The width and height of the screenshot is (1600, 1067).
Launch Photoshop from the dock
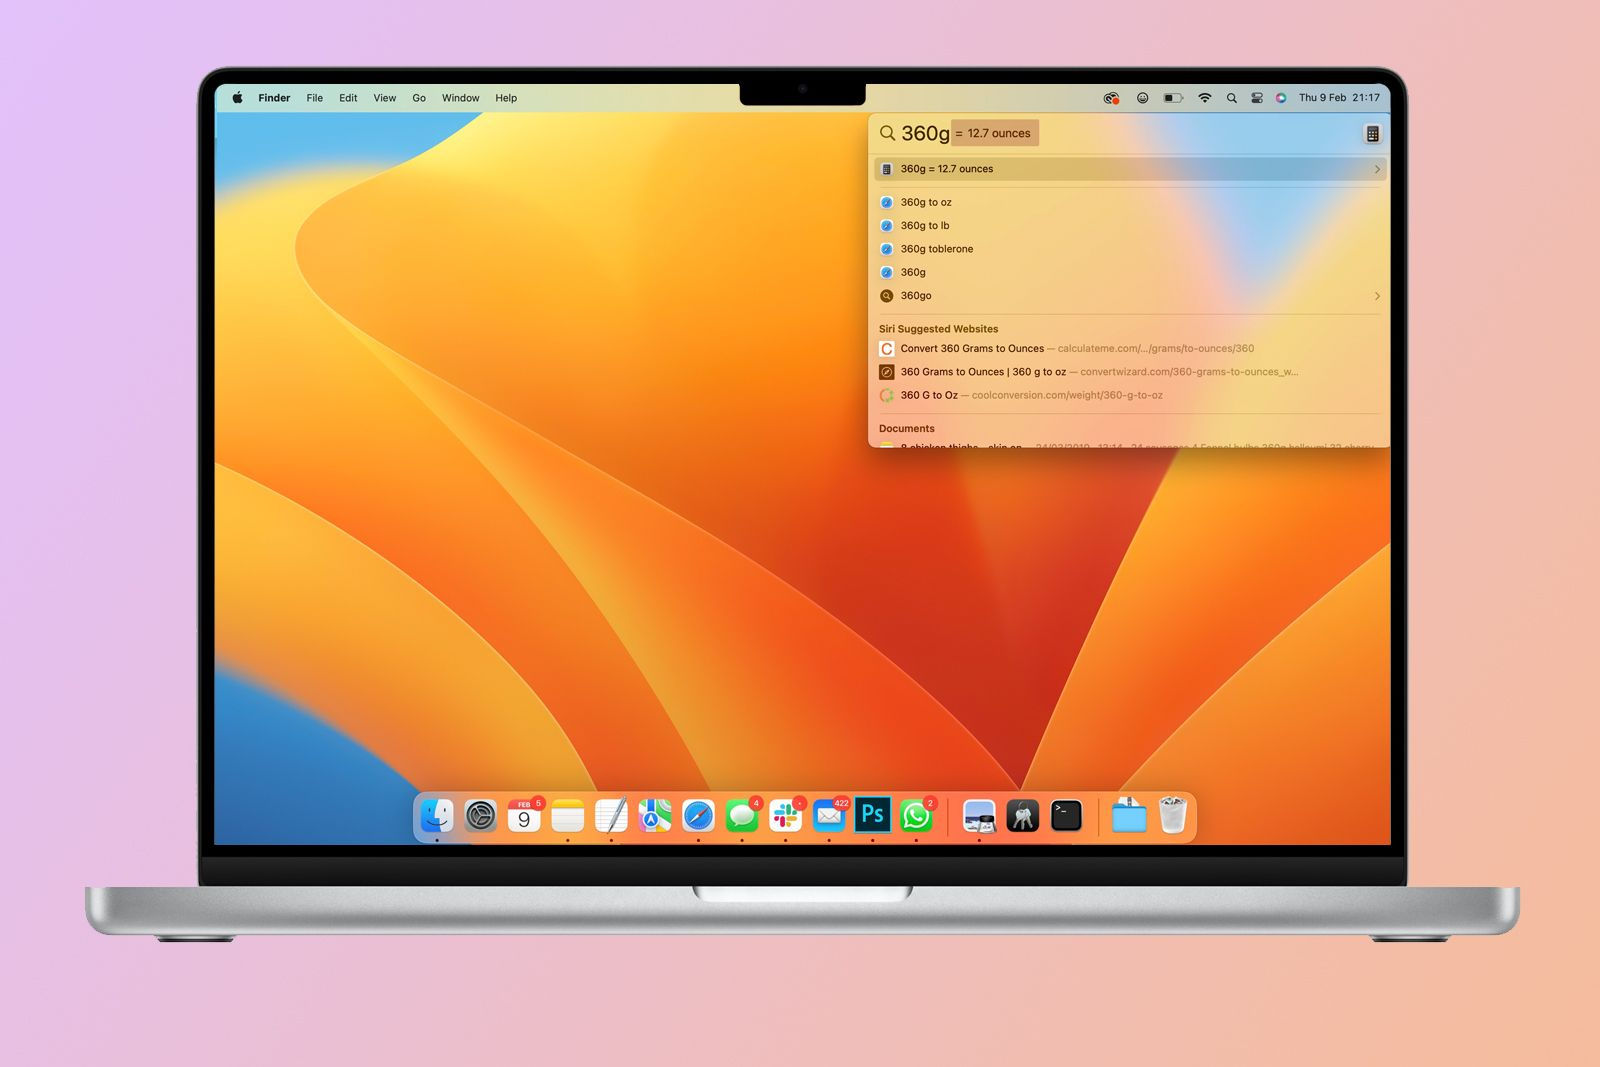(872, 816)
